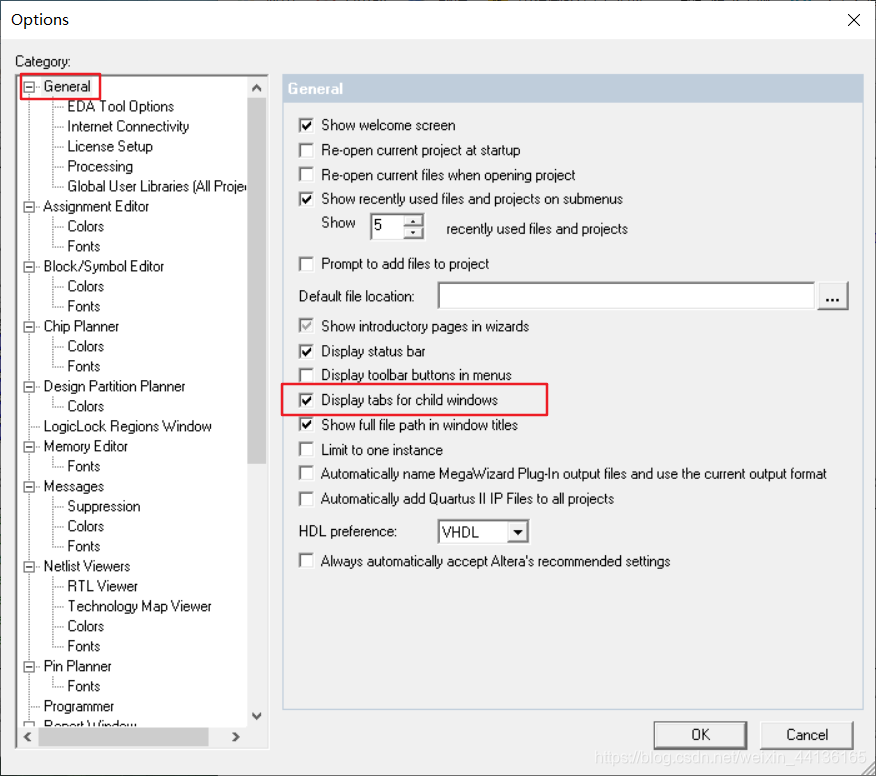Enable Always accept Altera's recommended settings
876x776 pixels.
306,561
